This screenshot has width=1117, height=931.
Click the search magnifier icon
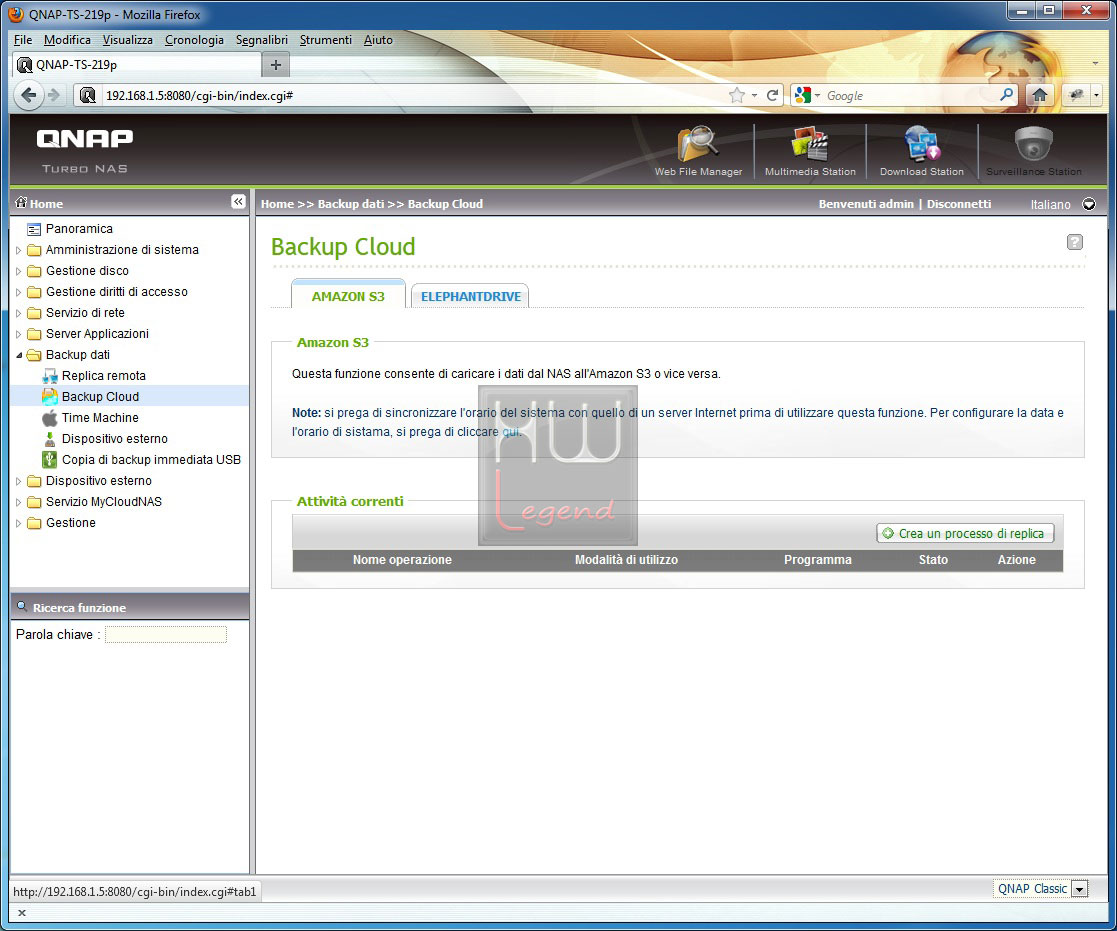(1006, 94)
